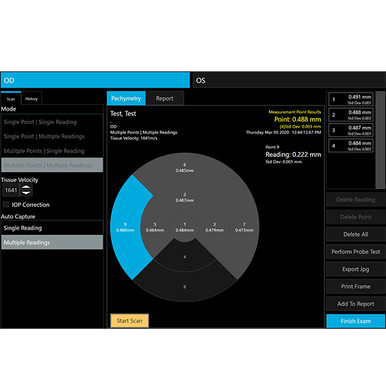Click the Delete All button
Viewport: 386px width, 386px height.
[x=355, y=234]
